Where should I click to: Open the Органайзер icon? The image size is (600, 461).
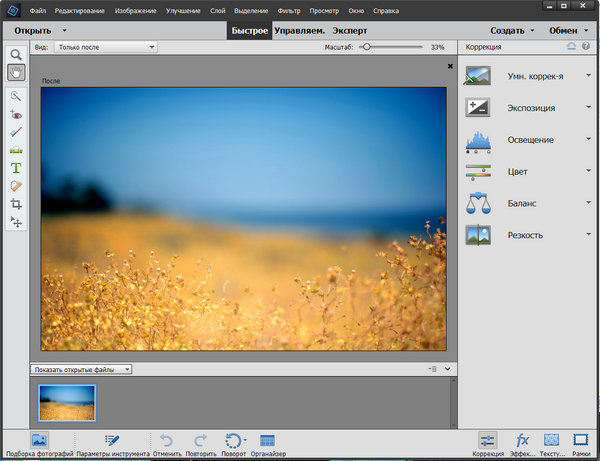(x=267, y=440)
